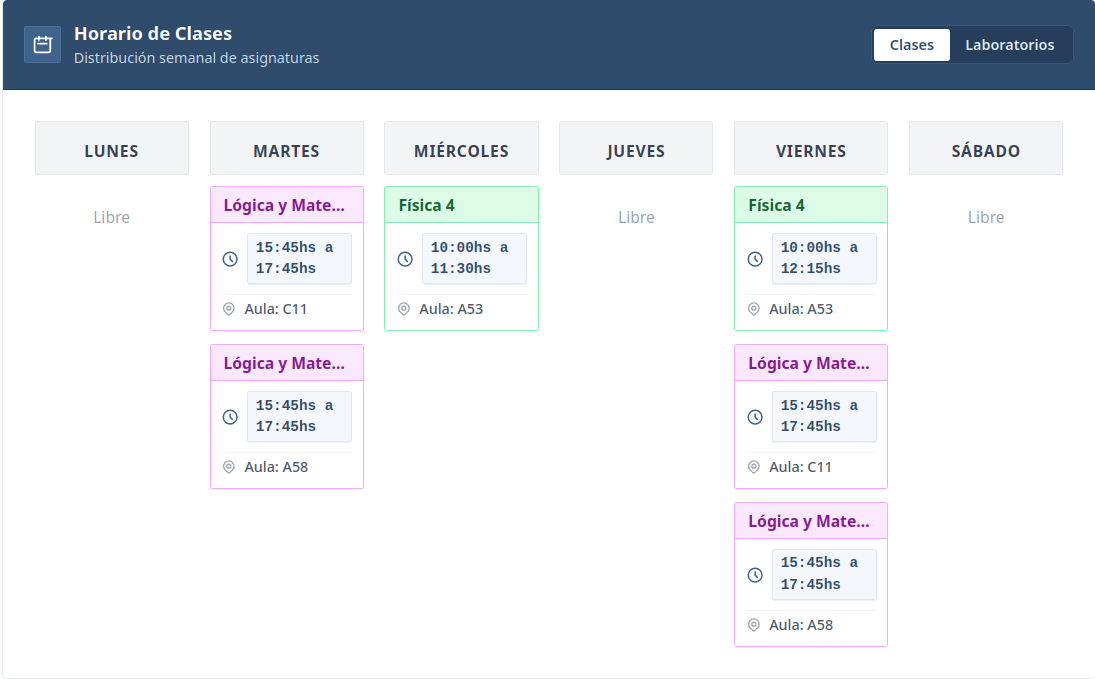Click clock icon in Viernes Aula A58 card

click(755, 575)
